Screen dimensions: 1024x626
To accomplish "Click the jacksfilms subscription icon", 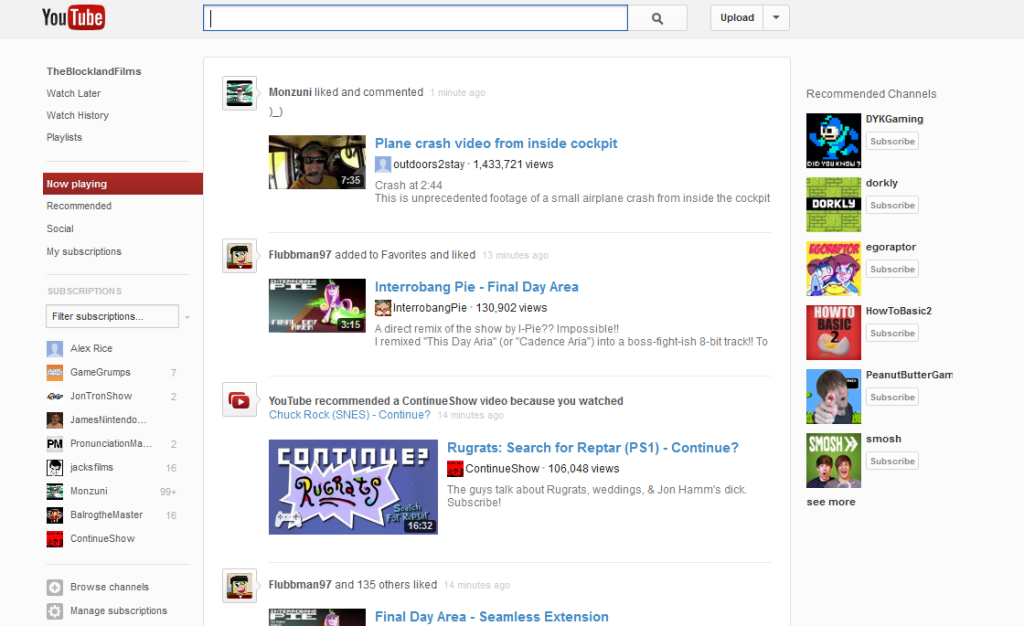I will coord(55,467).
